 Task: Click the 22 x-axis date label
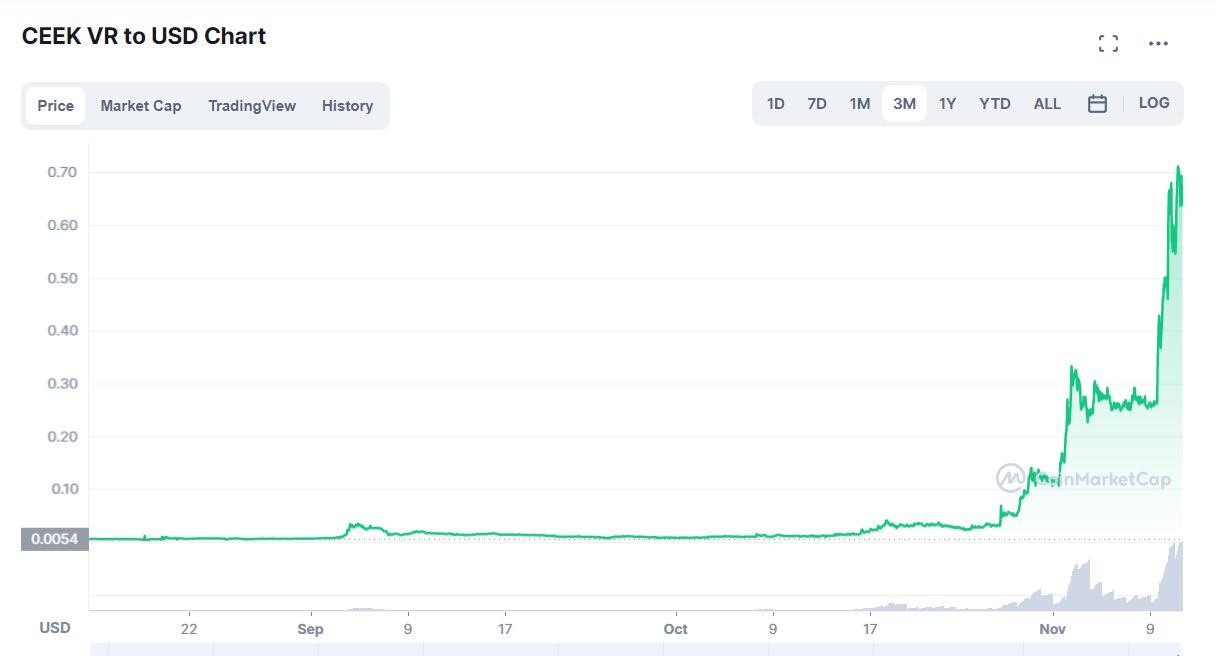click(x=189, y=629)
